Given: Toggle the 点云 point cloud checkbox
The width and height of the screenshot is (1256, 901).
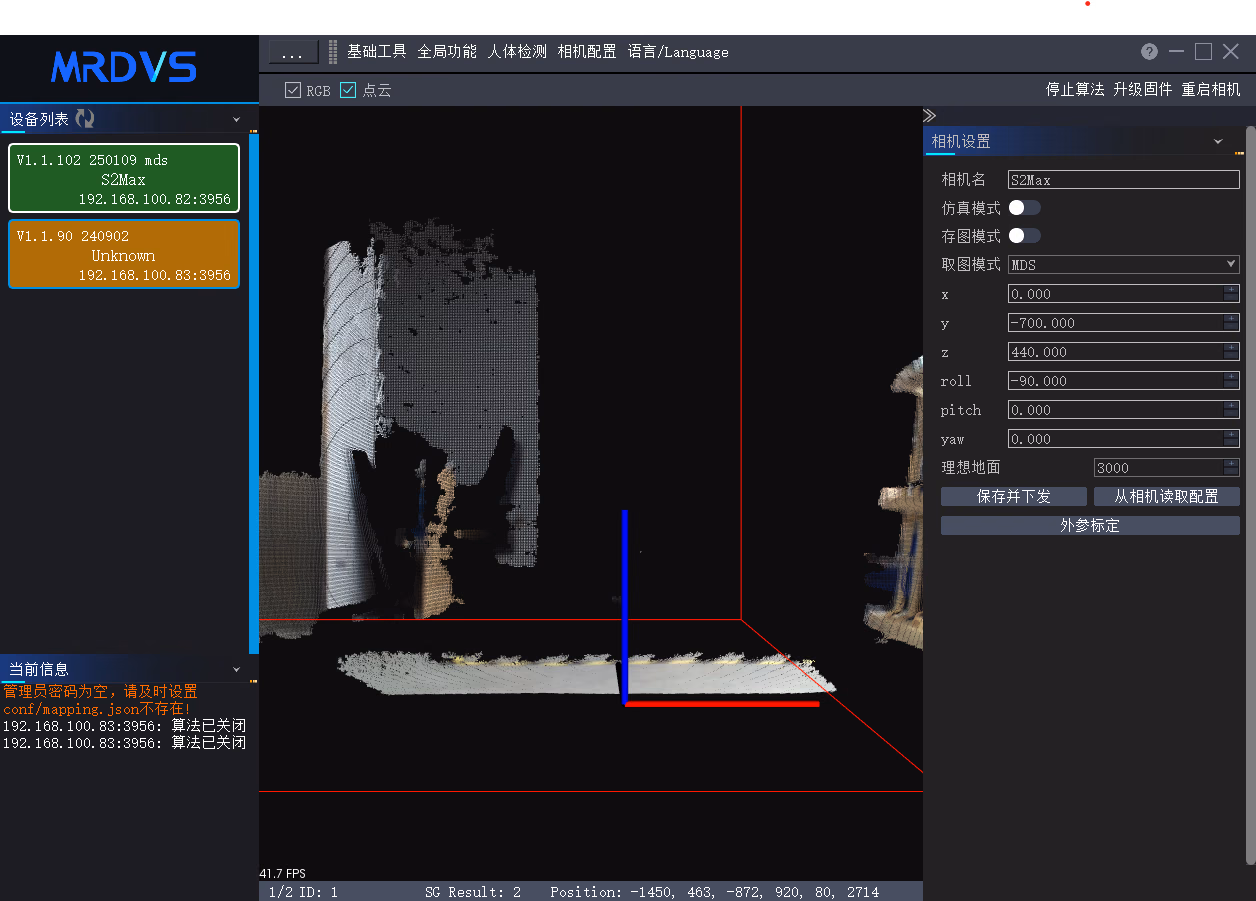Looking at the screenshot, I should pos(348,90).
